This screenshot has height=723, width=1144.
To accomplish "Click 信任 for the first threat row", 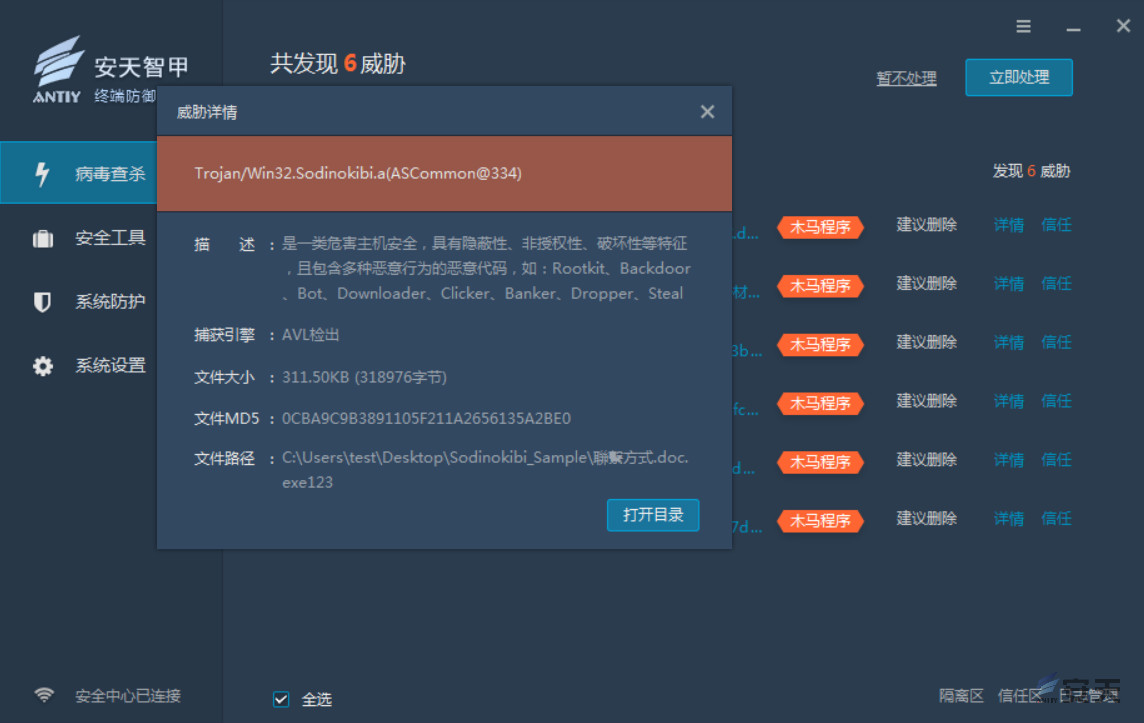I will 1056,225.
